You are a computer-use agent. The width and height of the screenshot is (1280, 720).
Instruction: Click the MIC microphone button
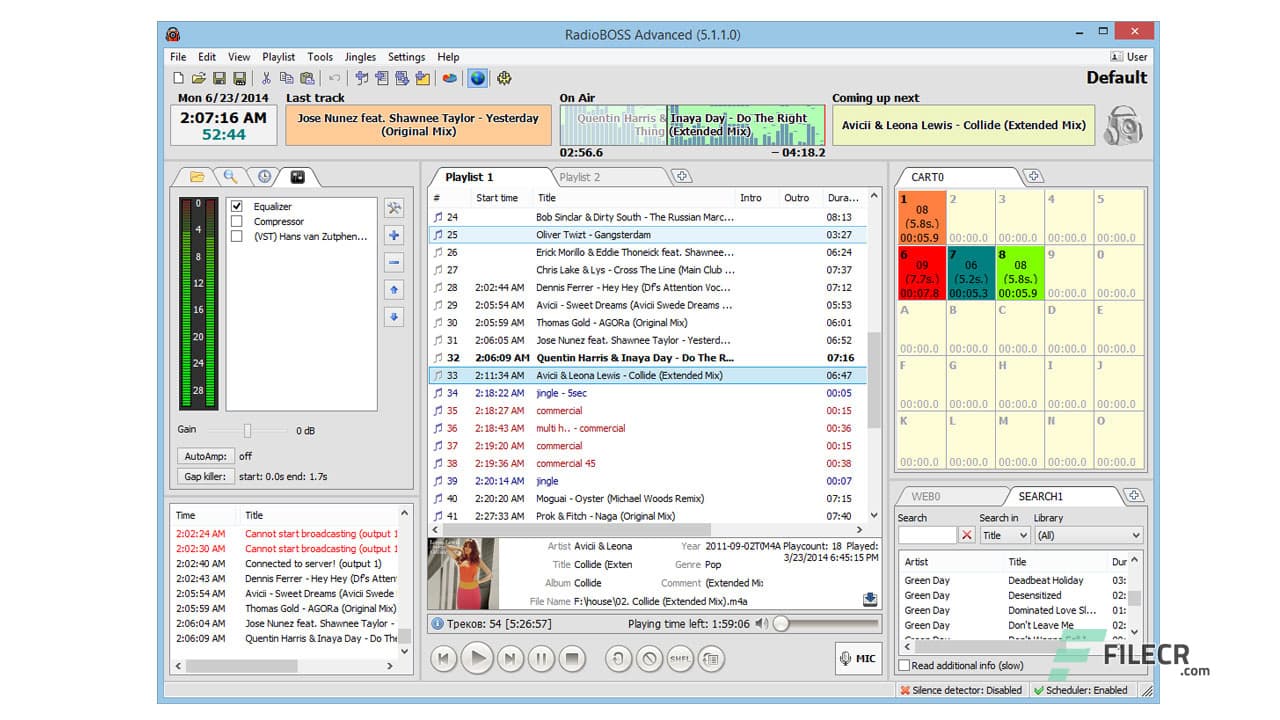856,659
